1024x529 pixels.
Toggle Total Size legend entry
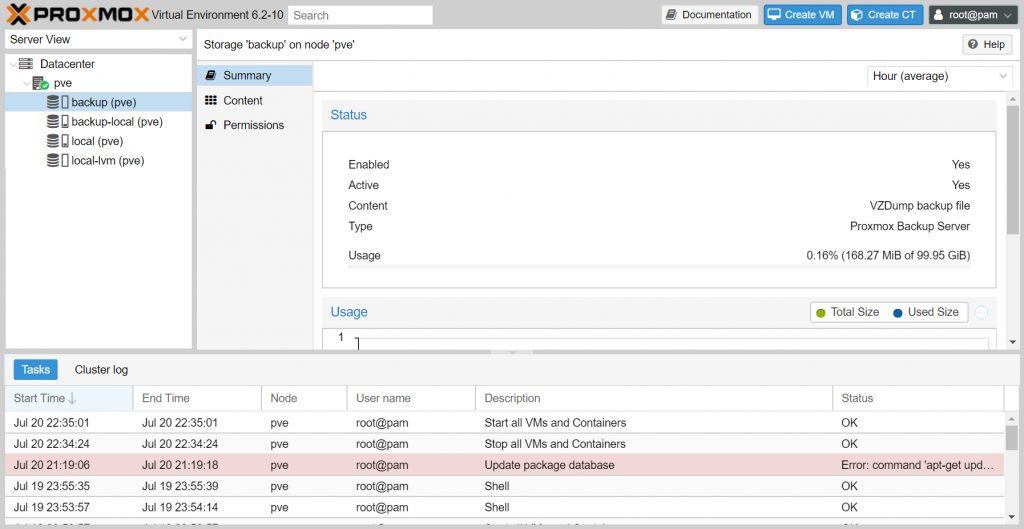click(x=848, y=312)
